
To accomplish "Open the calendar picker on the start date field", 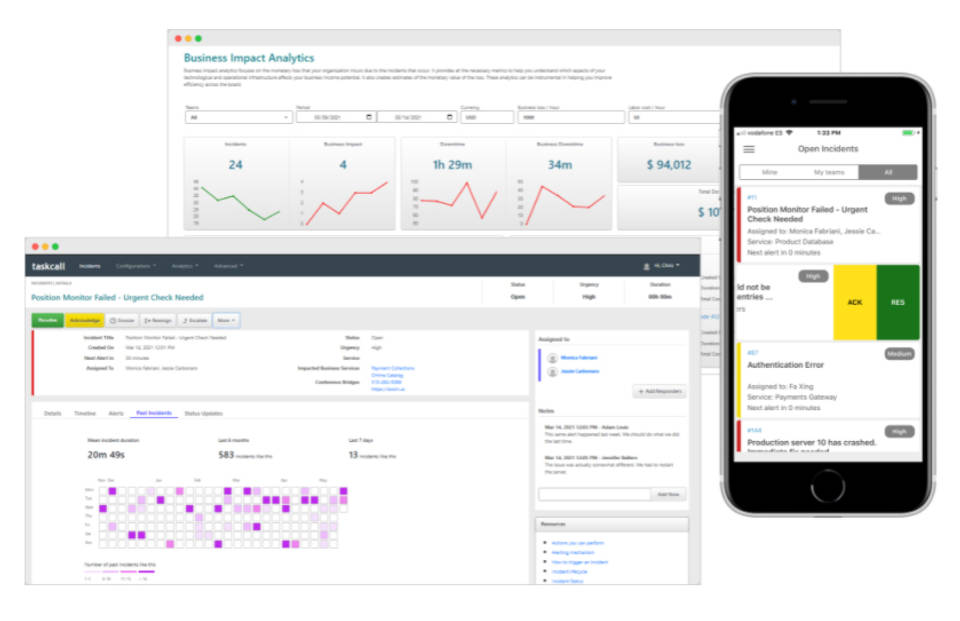I will pyautogui.click(x=369, y=117).
